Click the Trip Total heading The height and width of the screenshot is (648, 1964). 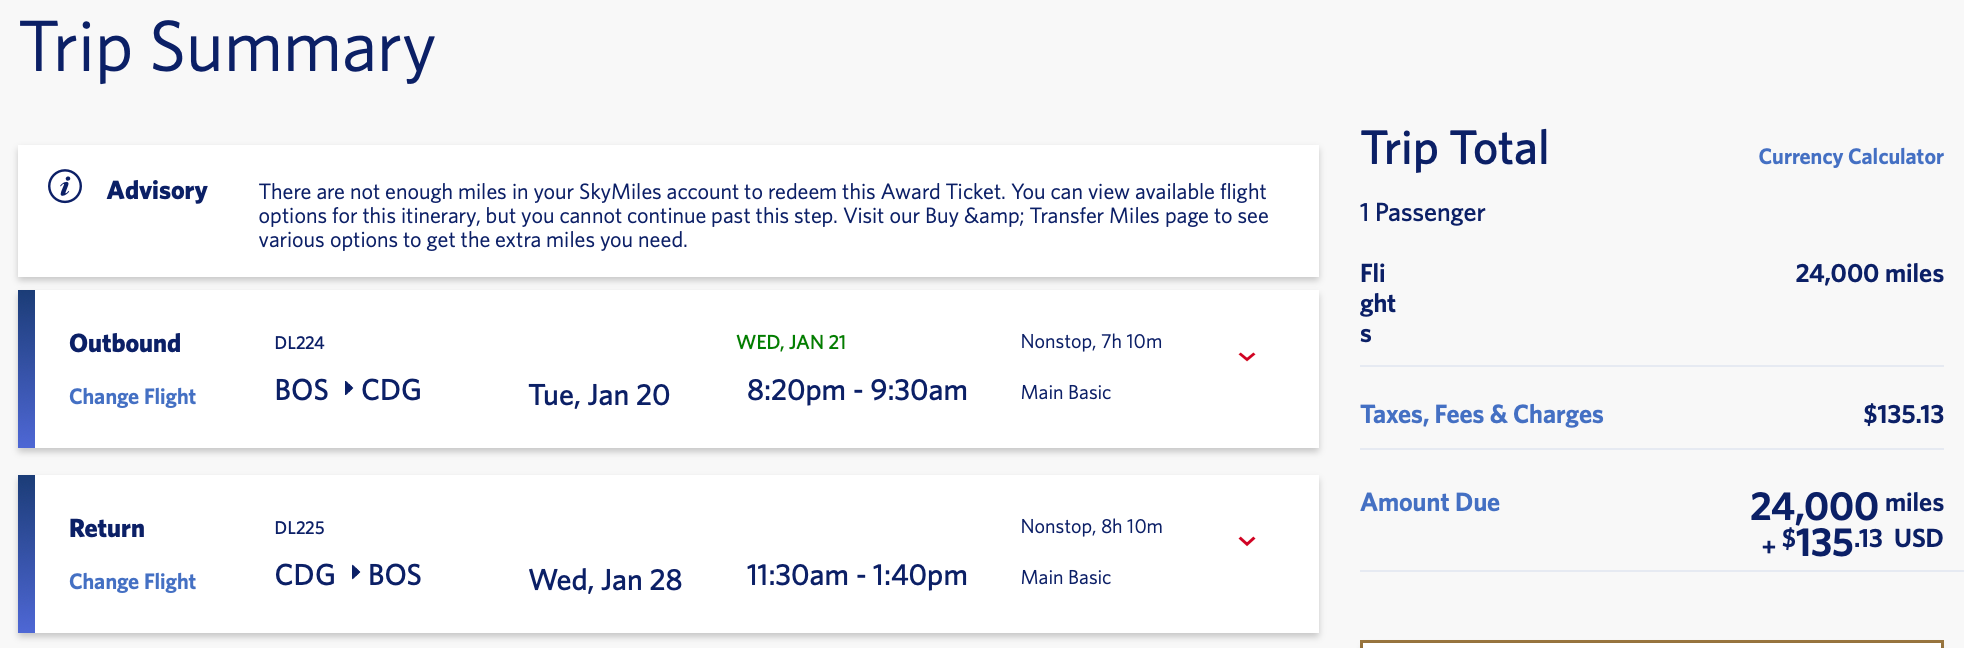tap(1454, 149)
